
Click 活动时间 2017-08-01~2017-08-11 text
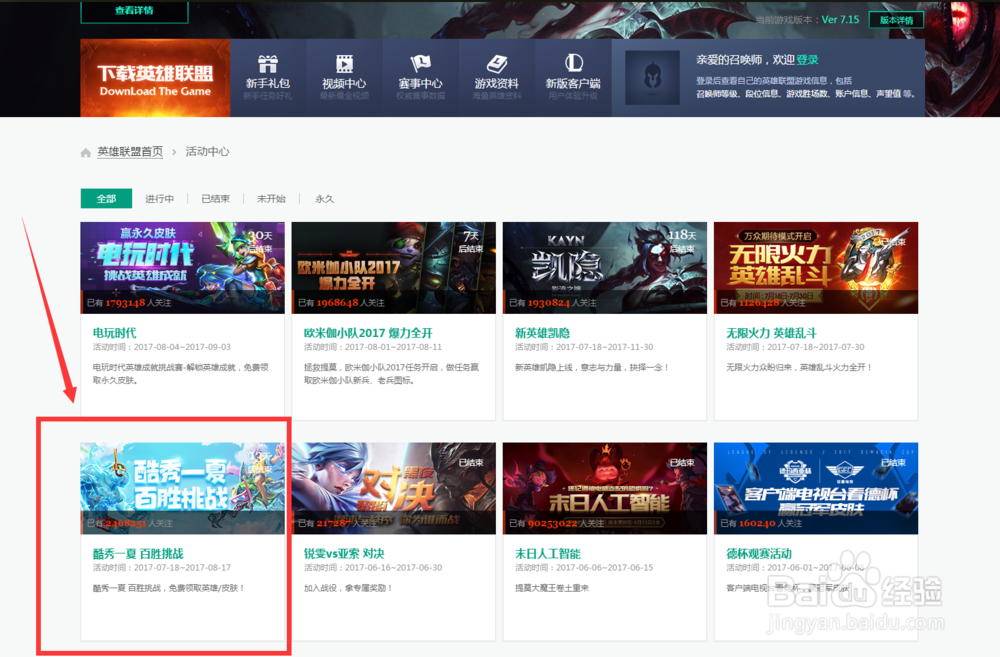pyautogui.click(x=373, y=347)
